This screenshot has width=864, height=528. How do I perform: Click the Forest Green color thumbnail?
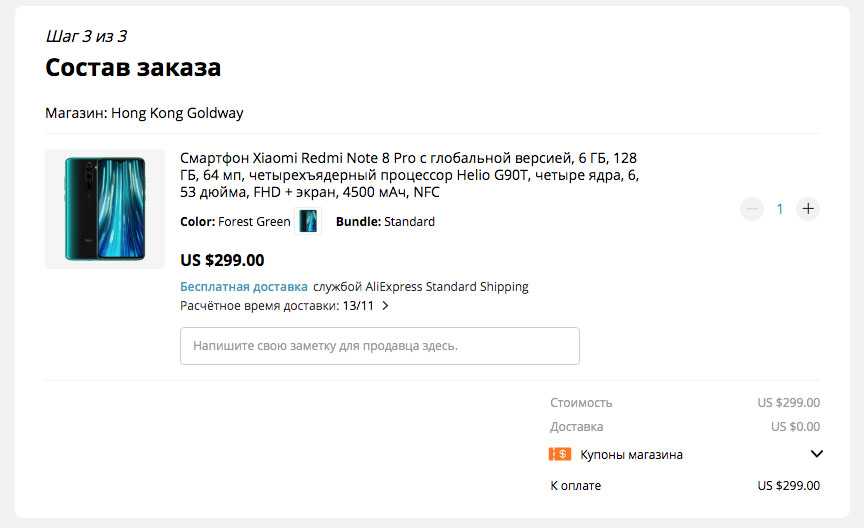pyautogui.click(x=308, y=221)
